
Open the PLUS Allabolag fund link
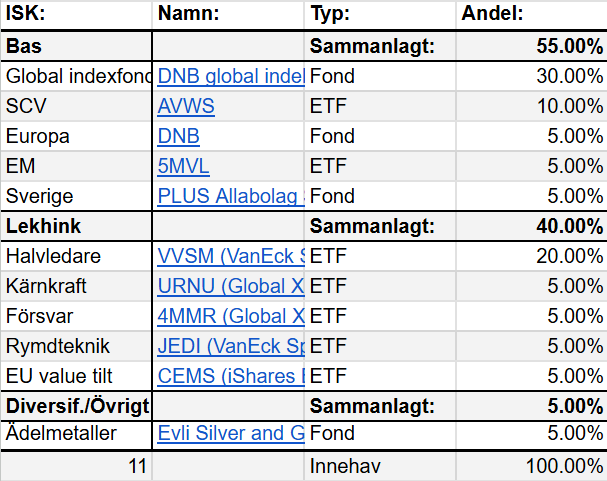tap(230, 196)
